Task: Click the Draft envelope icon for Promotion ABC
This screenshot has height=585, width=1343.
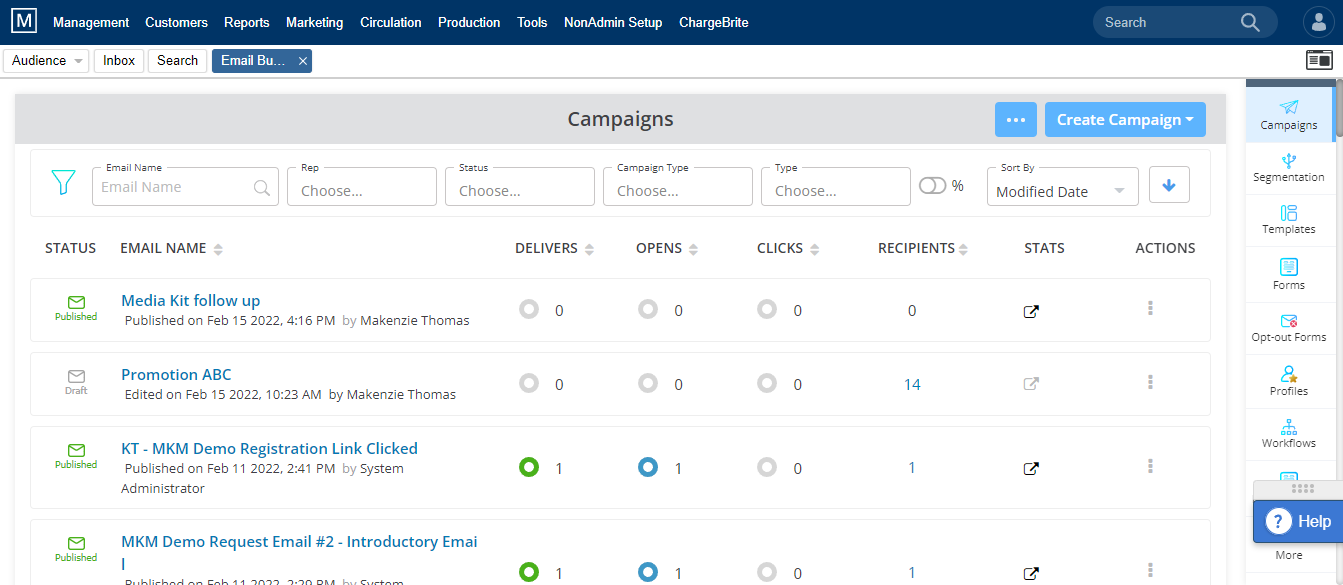Action: click(76, 376)
